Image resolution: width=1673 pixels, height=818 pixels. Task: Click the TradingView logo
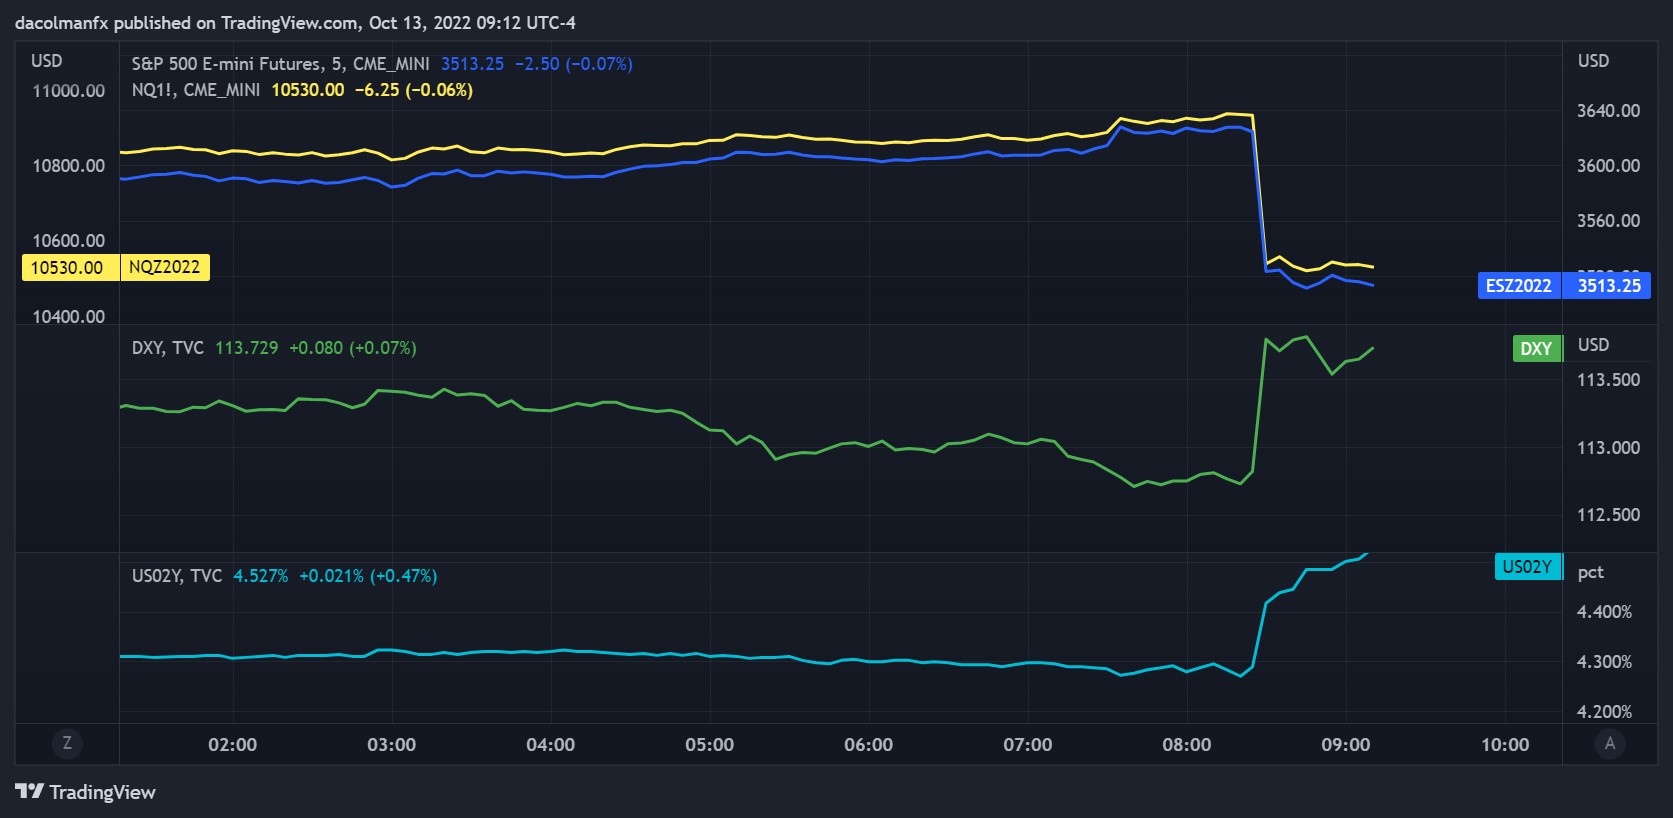[85, 792]
